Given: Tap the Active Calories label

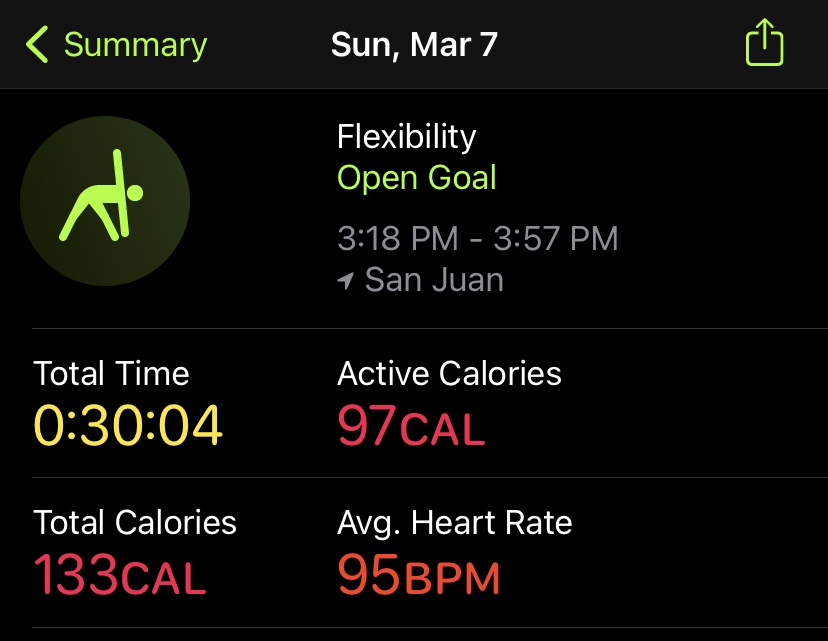Looking at the screenshot, I should pyautogui.click(x=449, y=374).
